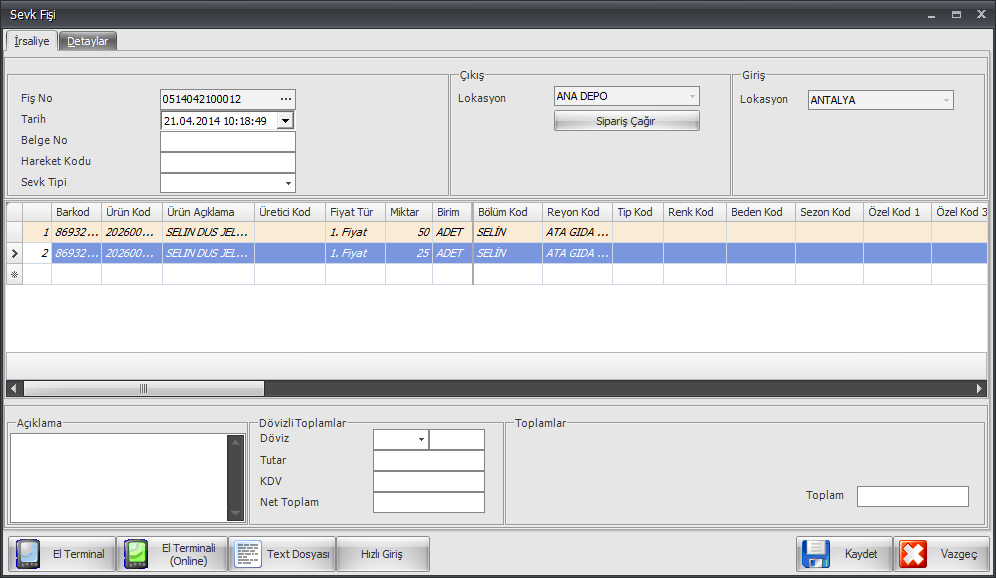Open the Tarih date picker dropdown
The image size is (996, 578).
click(x=285, y=120)
